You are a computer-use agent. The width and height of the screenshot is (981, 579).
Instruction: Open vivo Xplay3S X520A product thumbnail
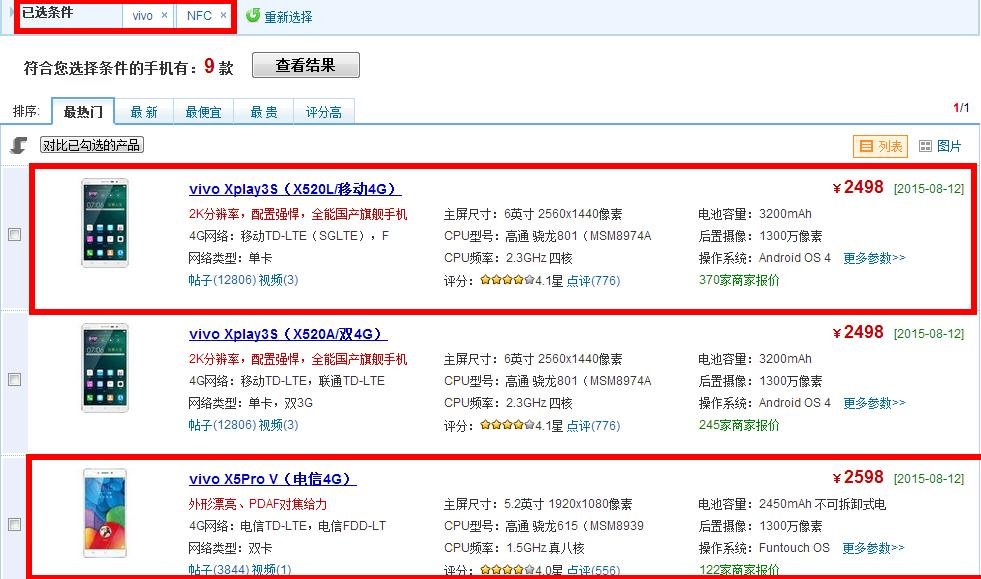coord(105,368)
